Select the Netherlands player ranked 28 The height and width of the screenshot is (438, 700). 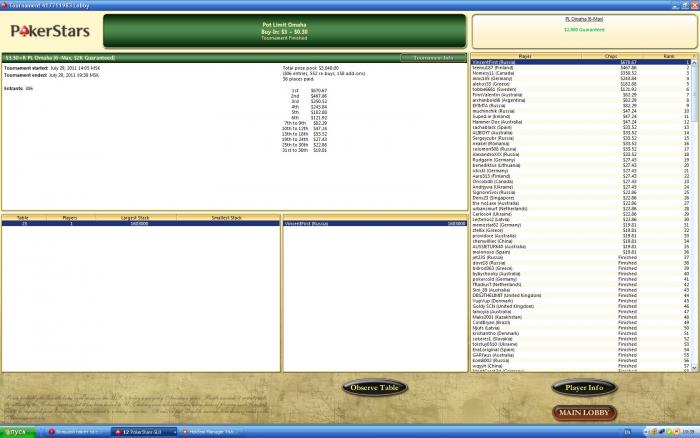pos(581,209)
